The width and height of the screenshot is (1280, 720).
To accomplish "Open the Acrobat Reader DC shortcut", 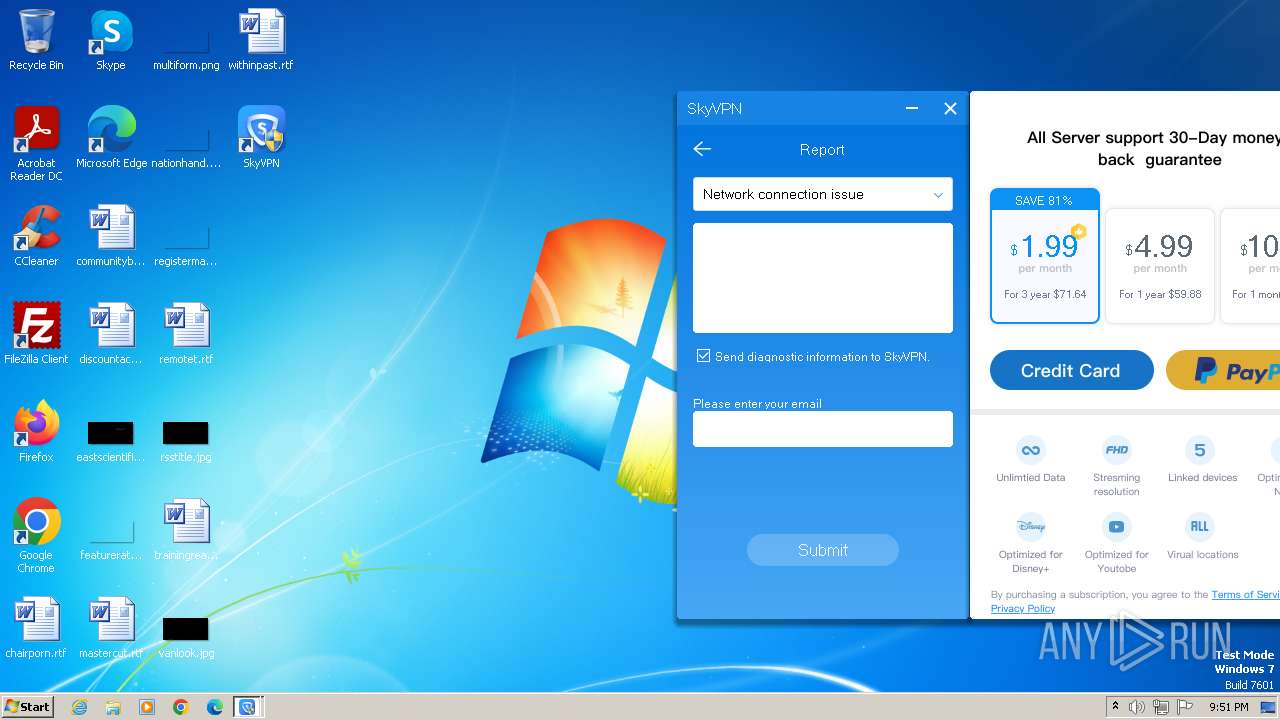I will 36,144.
